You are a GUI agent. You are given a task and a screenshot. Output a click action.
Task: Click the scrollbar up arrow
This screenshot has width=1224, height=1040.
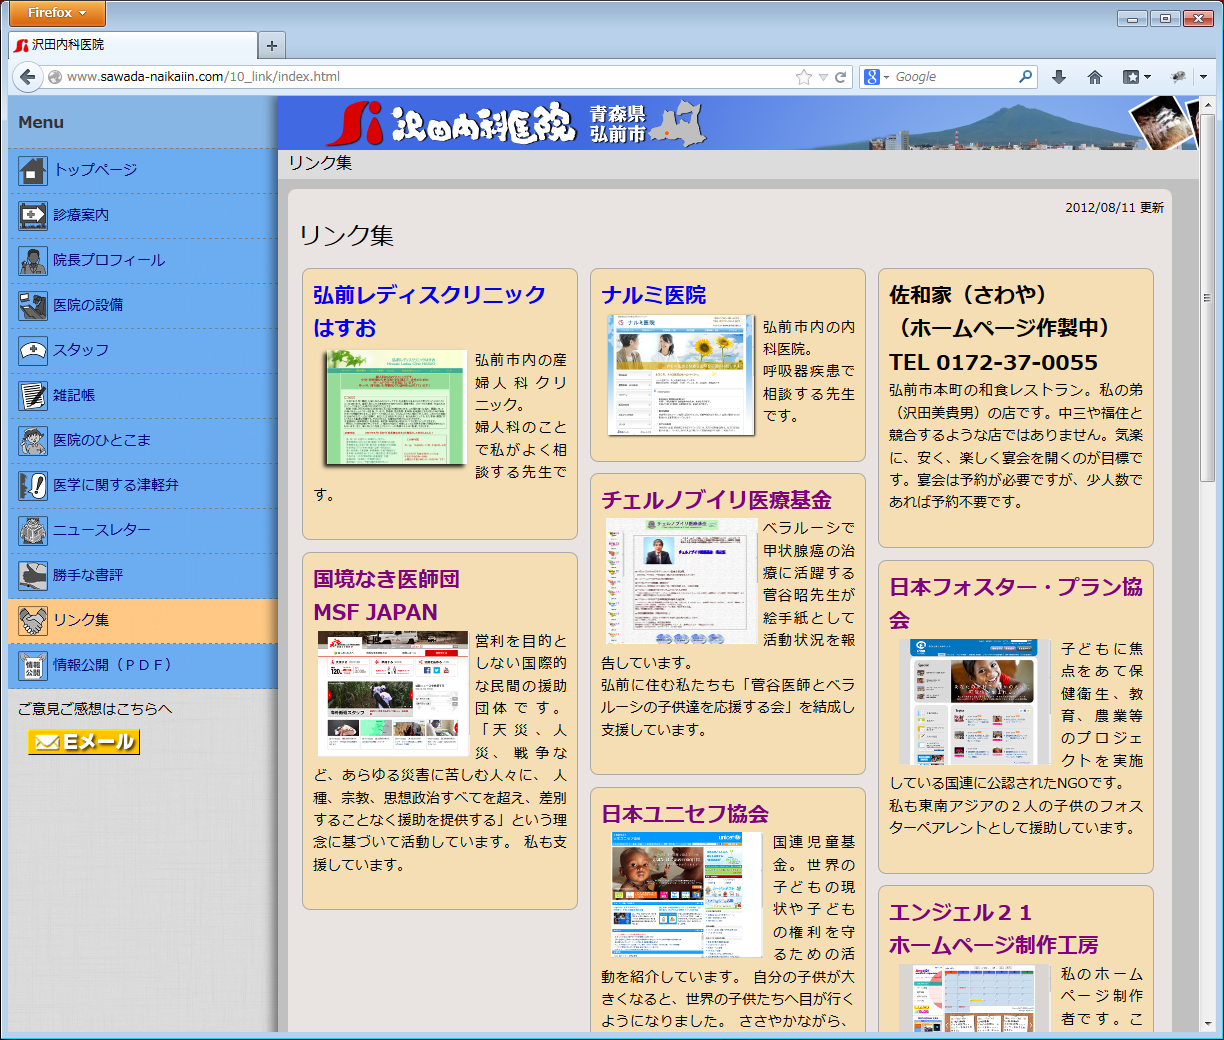(x=1209, y=105)
